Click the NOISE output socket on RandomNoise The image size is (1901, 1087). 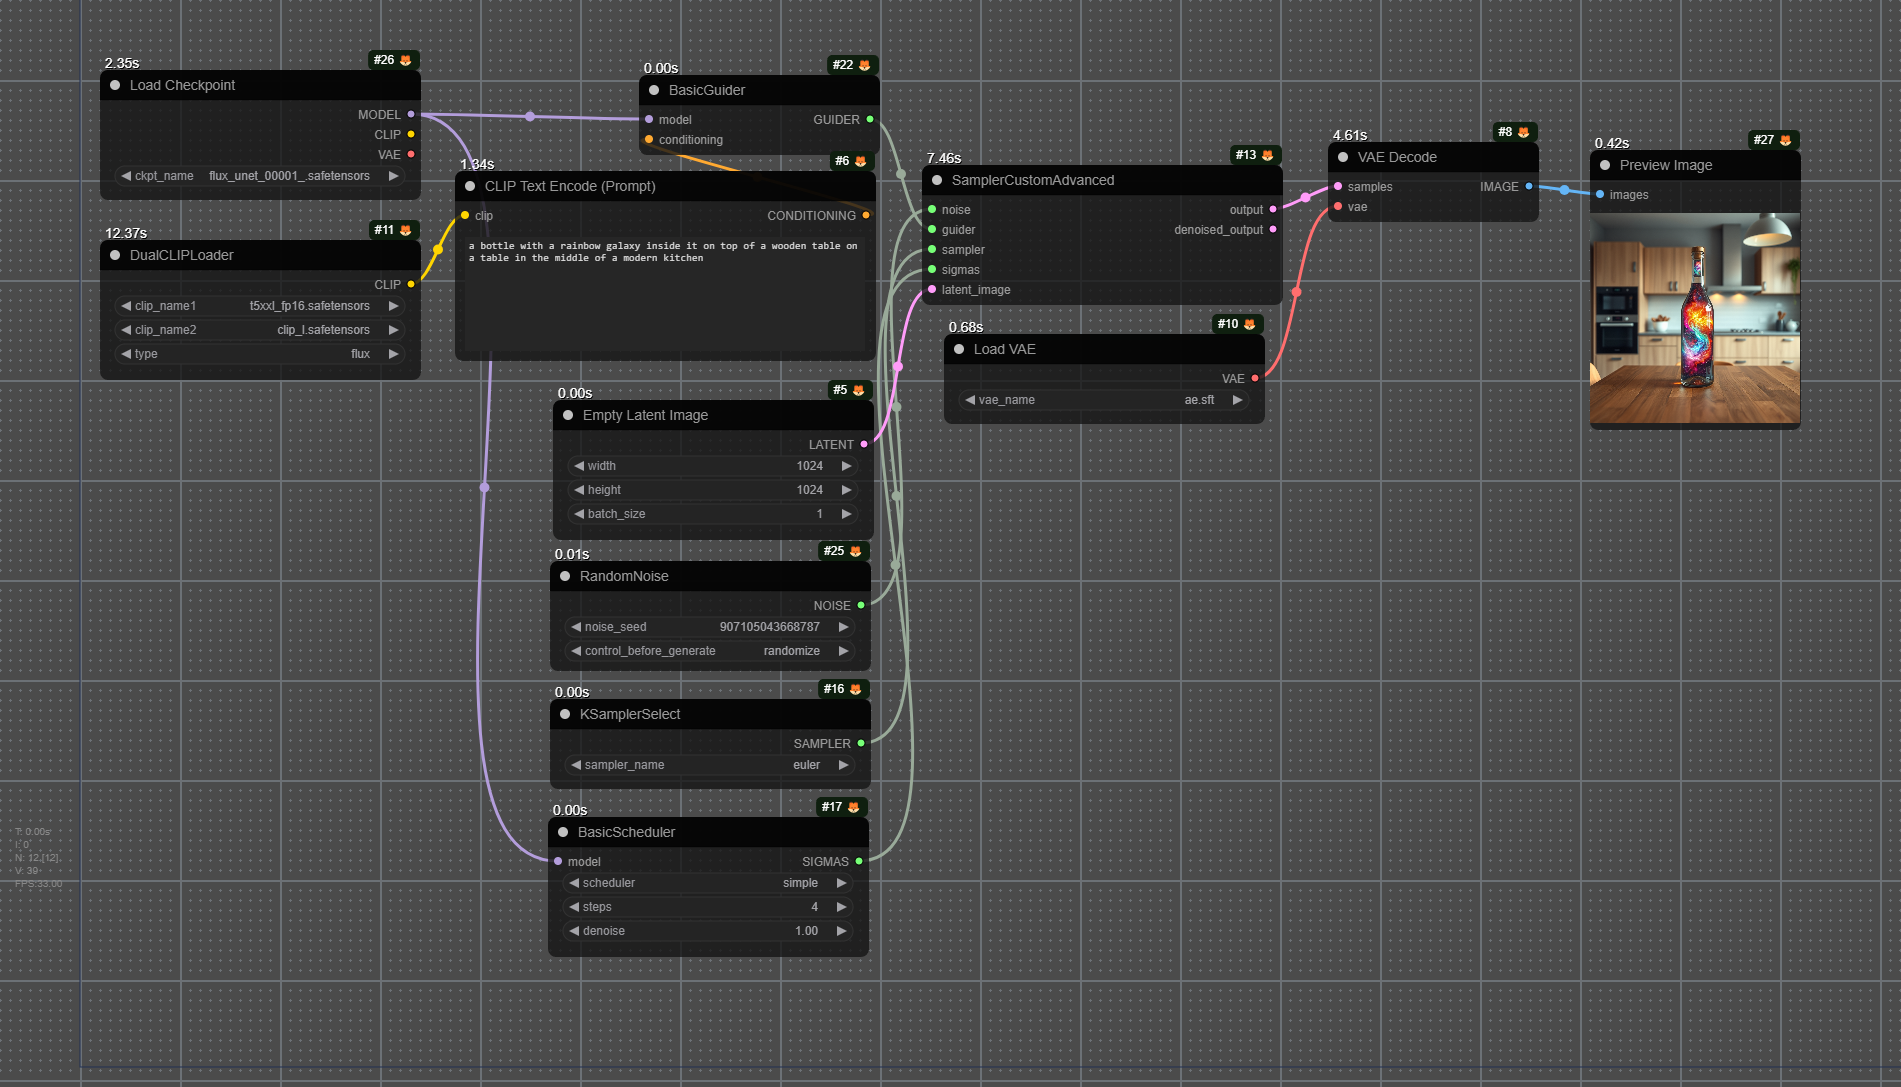click(861, 606)
